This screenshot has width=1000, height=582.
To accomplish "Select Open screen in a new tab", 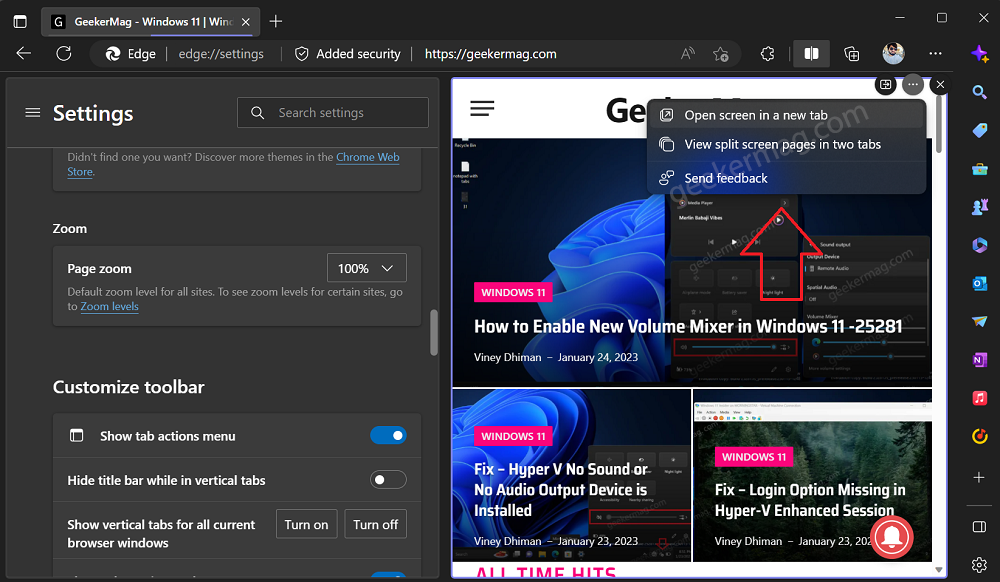I will point(786,115).
